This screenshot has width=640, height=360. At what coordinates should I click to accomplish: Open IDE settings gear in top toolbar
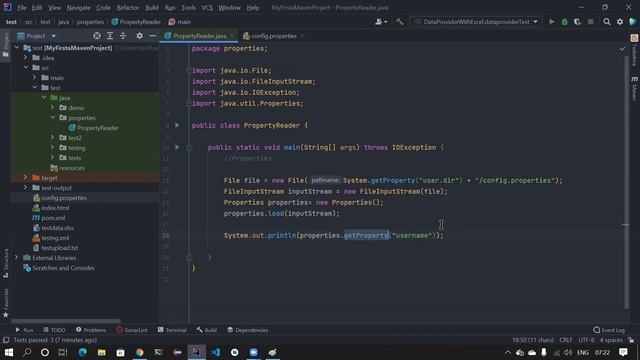pos(620,22)
